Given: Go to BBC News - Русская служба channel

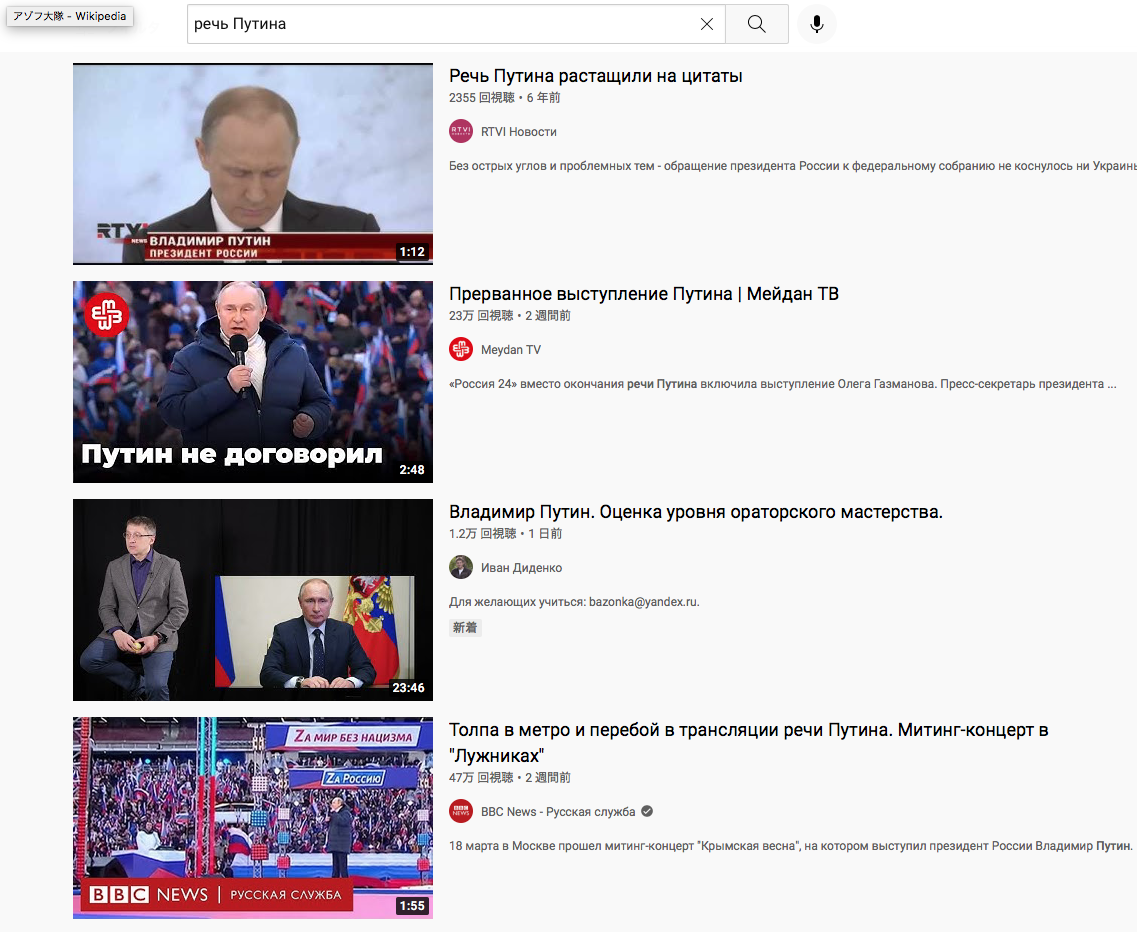Looking at the screenshot, I should point(558,812).
